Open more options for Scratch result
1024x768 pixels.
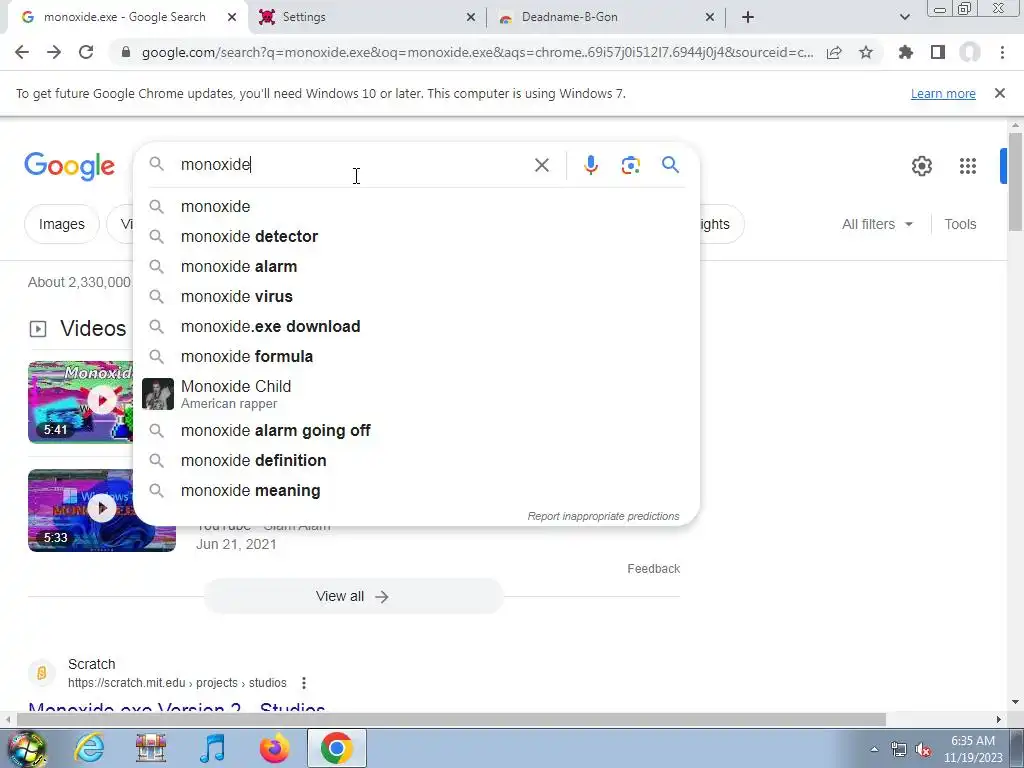tap(304, 683)
